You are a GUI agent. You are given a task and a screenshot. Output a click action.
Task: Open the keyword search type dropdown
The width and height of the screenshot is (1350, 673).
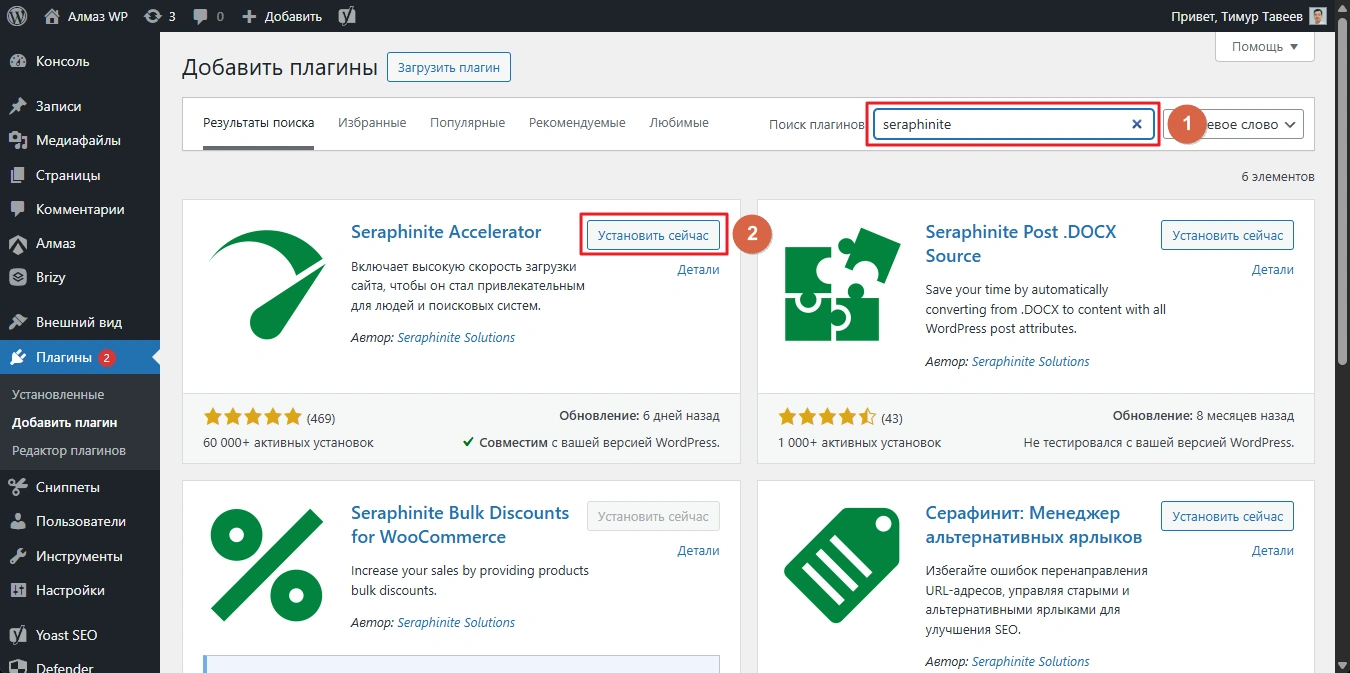[x=1250, y=124]
